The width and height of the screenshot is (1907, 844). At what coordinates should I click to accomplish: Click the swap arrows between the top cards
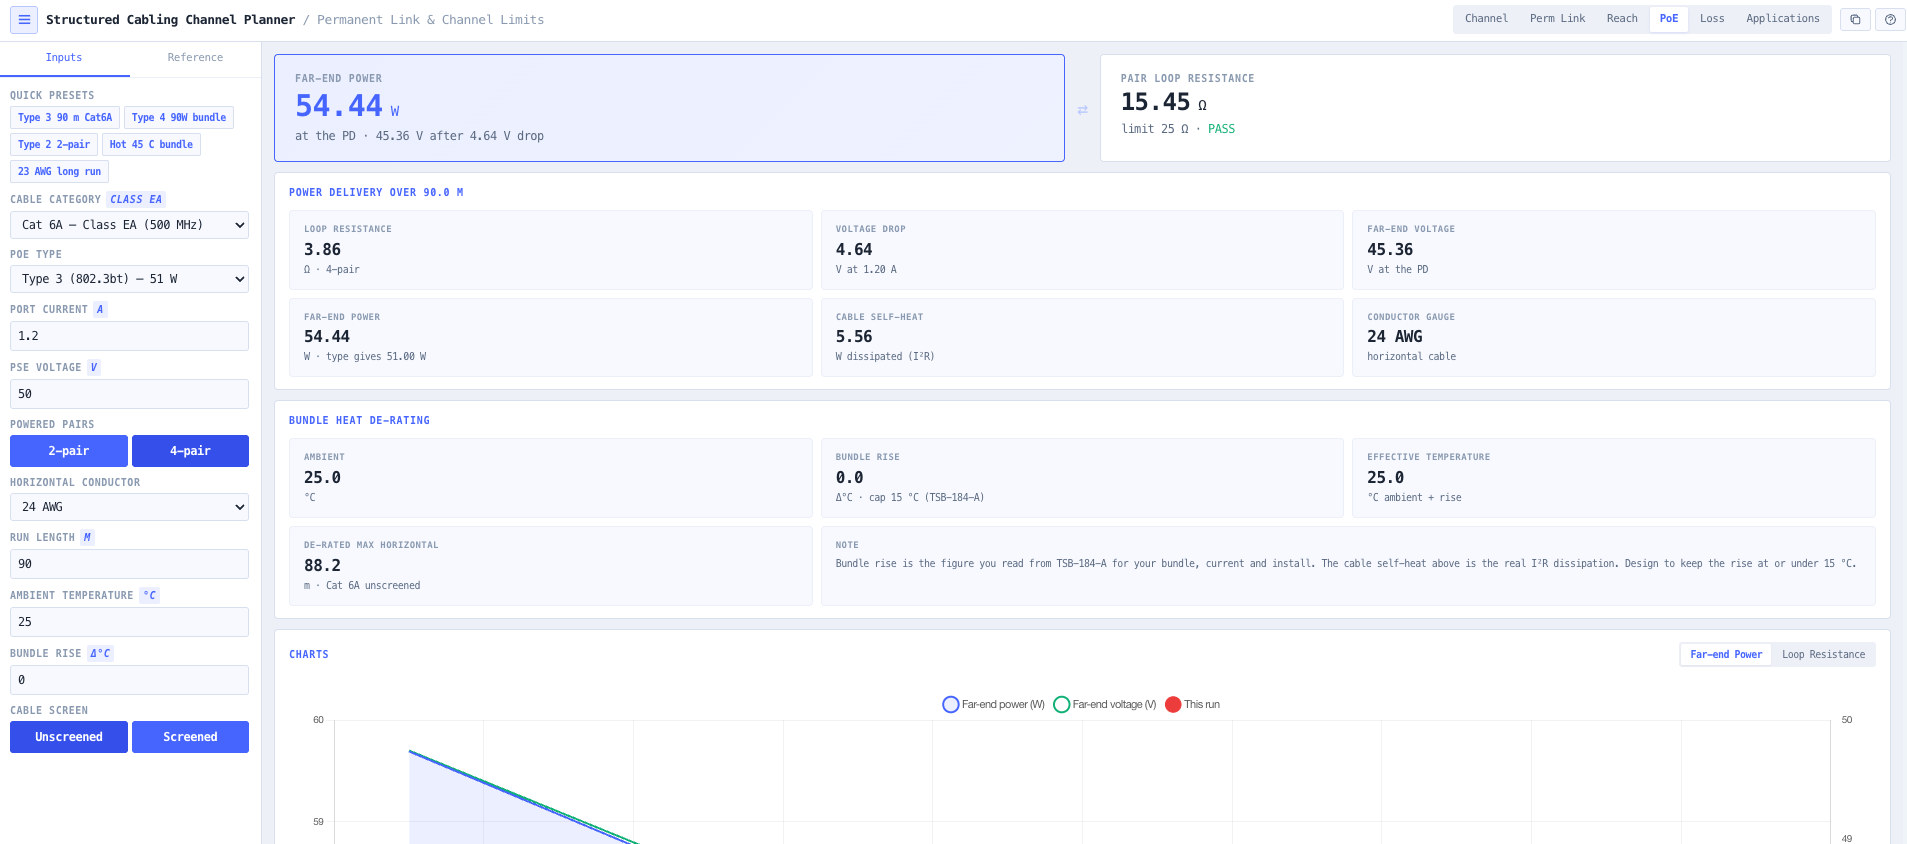(1082, 110)
